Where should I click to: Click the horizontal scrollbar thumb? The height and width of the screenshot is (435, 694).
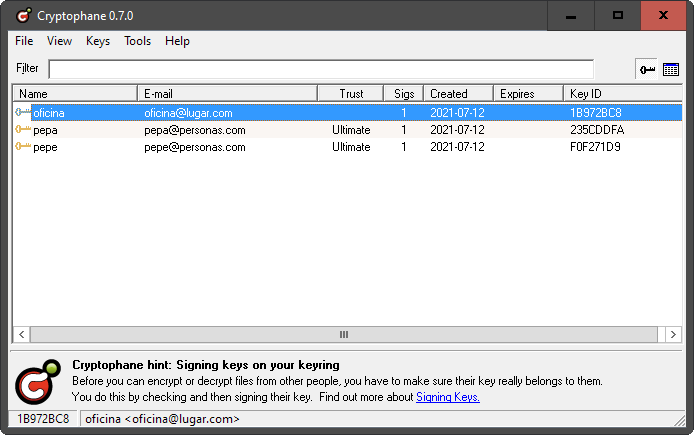tap(344, 335)
